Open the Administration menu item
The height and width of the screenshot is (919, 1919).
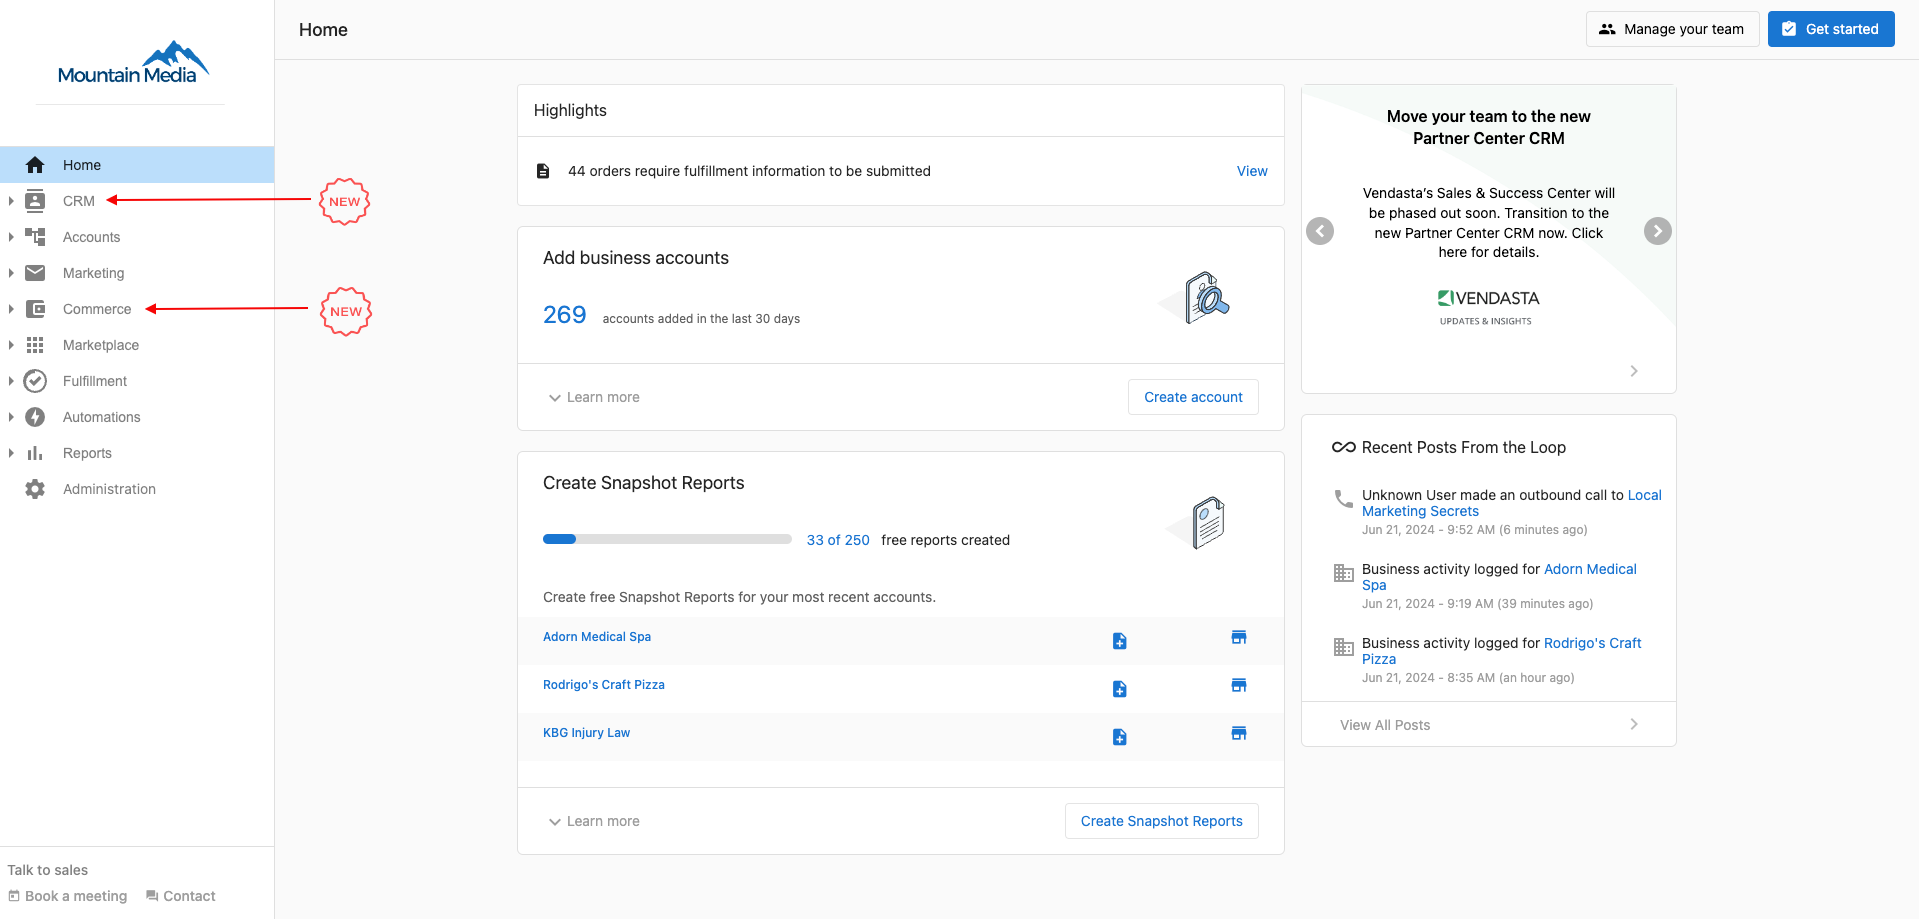tap(137, 489)
